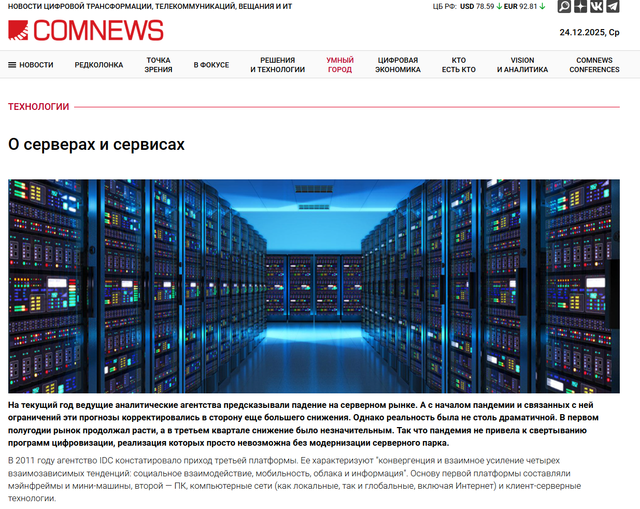
Task: Click the server room article image
Action: click(x=314, y=286)
